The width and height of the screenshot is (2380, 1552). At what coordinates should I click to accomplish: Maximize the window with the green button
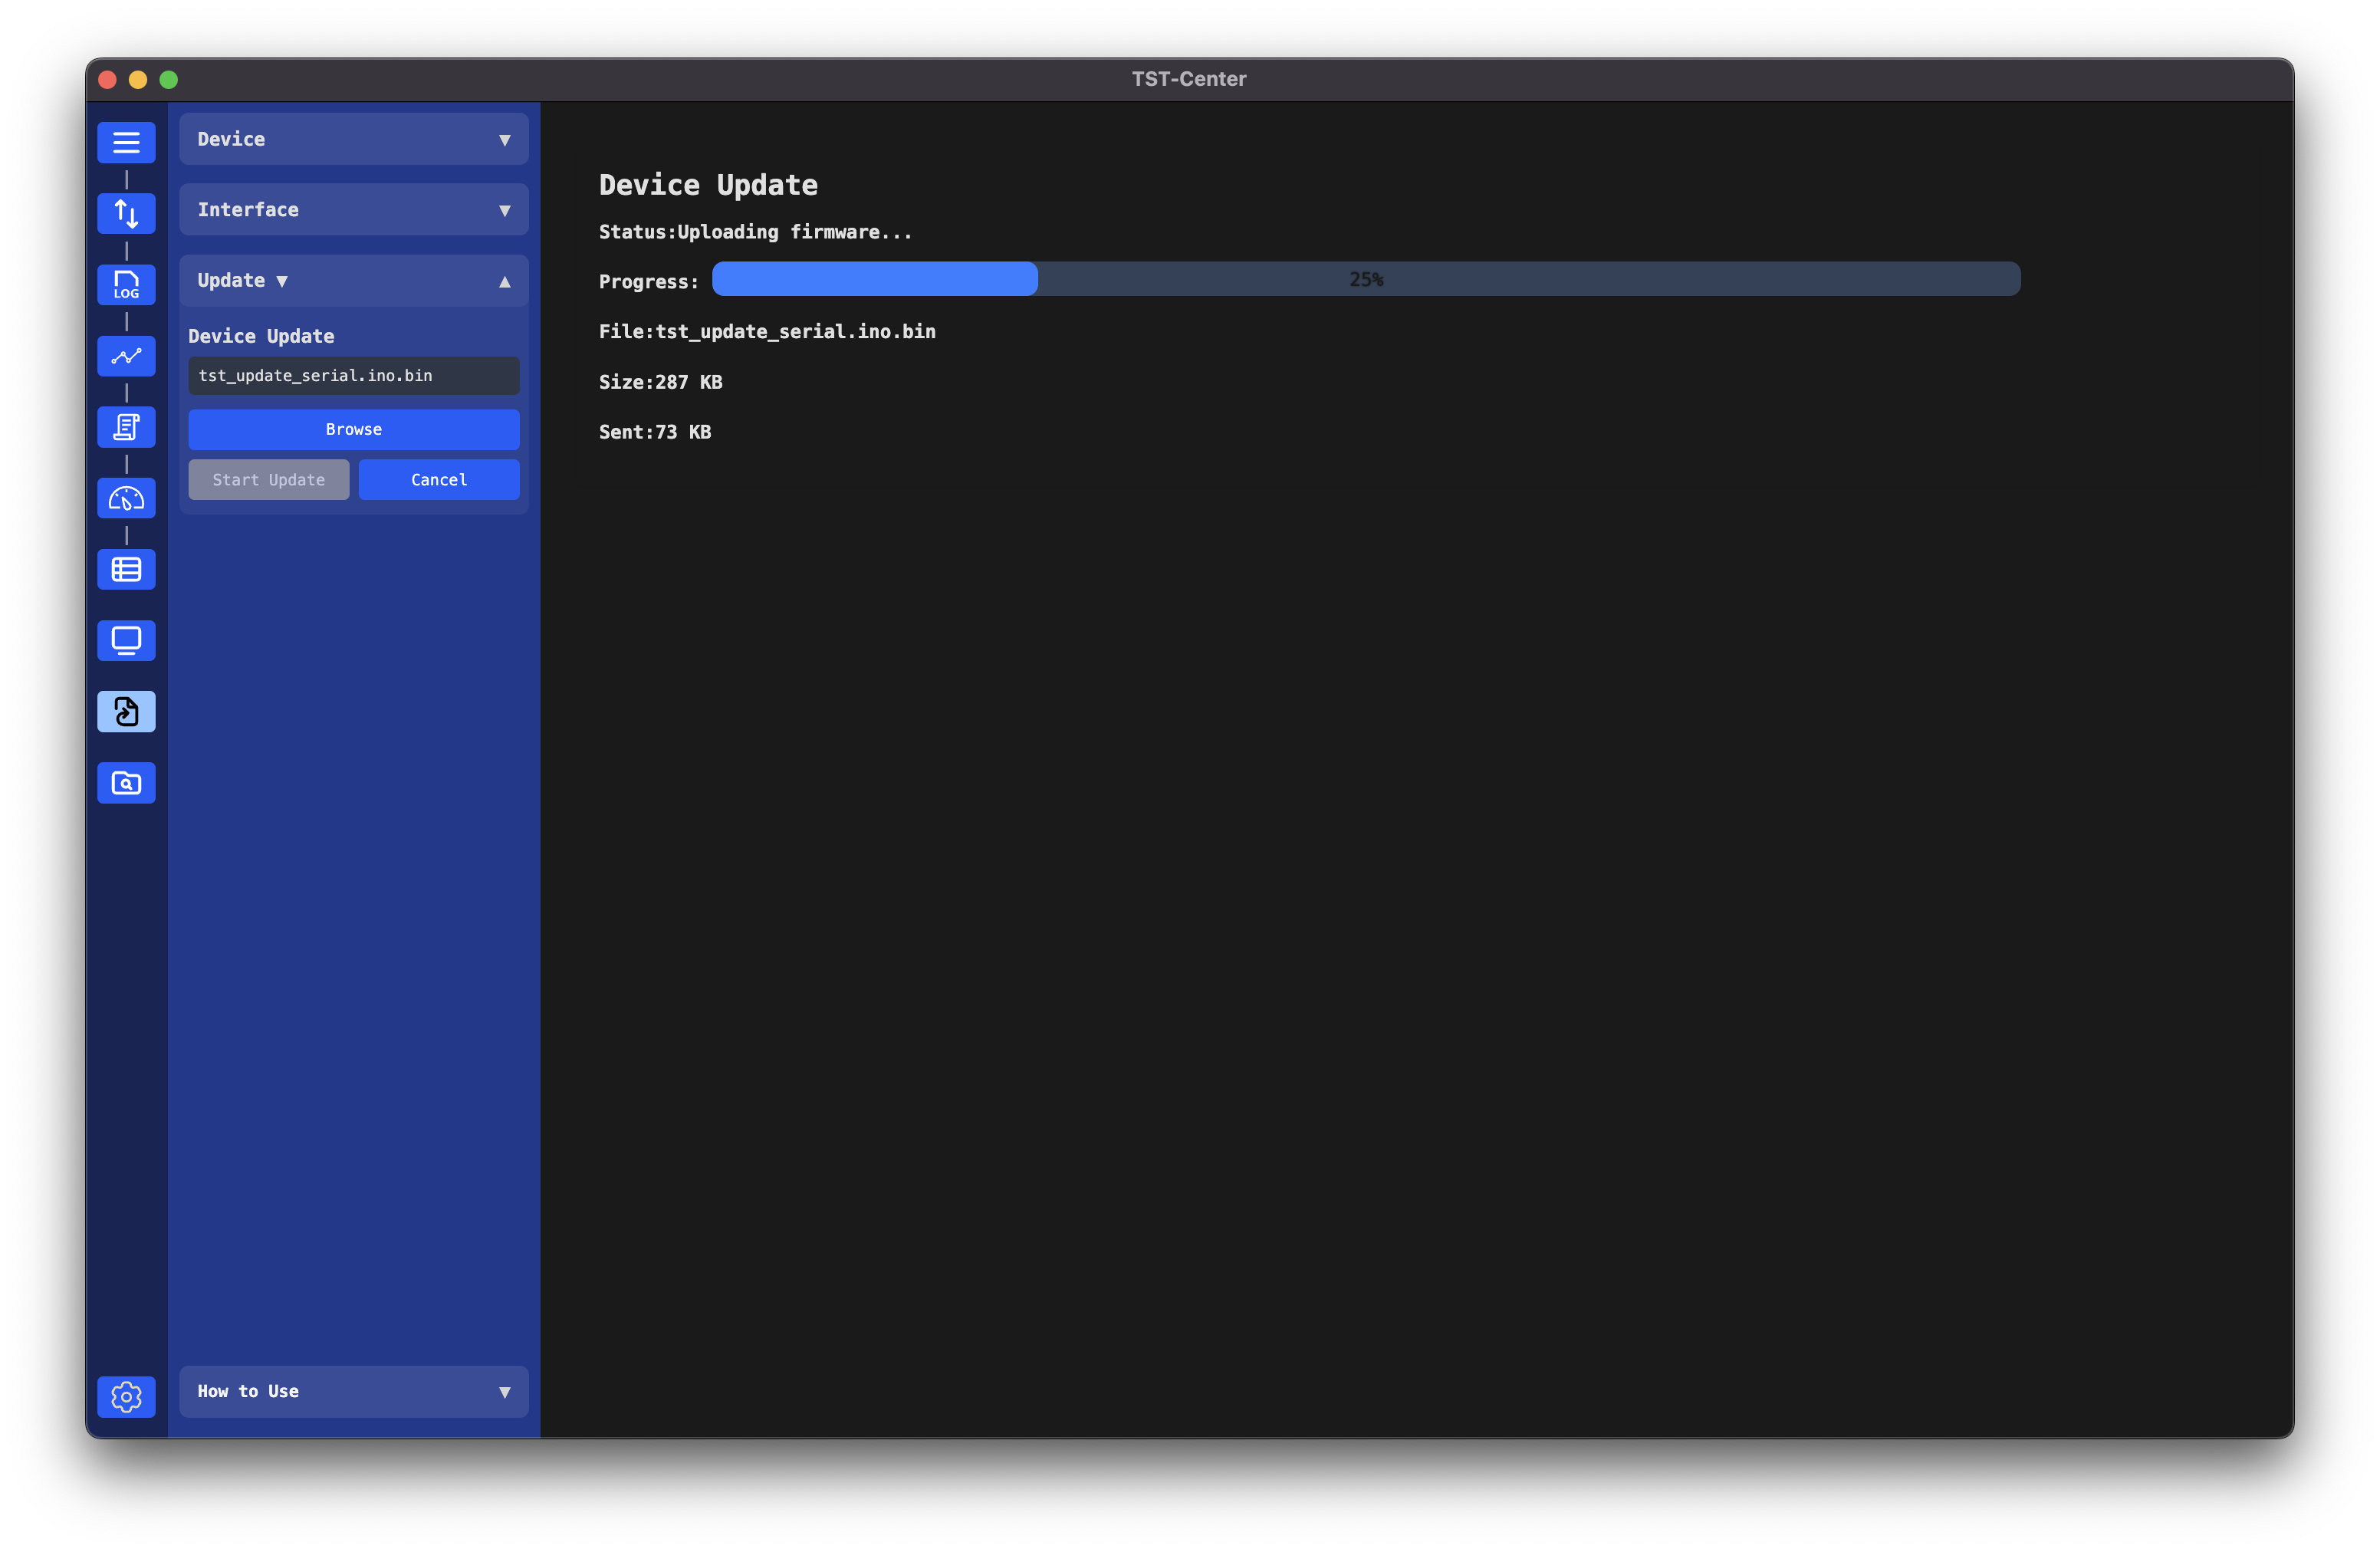click(169, 80)
